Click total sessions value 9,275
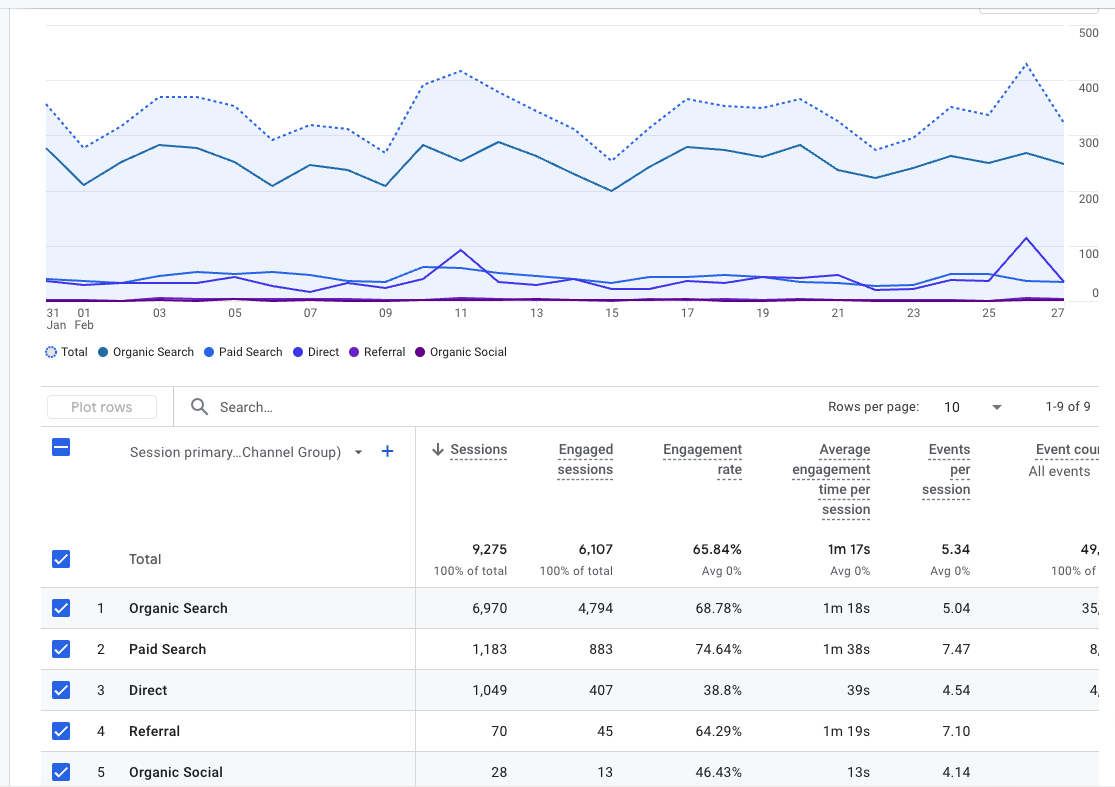 489,550
